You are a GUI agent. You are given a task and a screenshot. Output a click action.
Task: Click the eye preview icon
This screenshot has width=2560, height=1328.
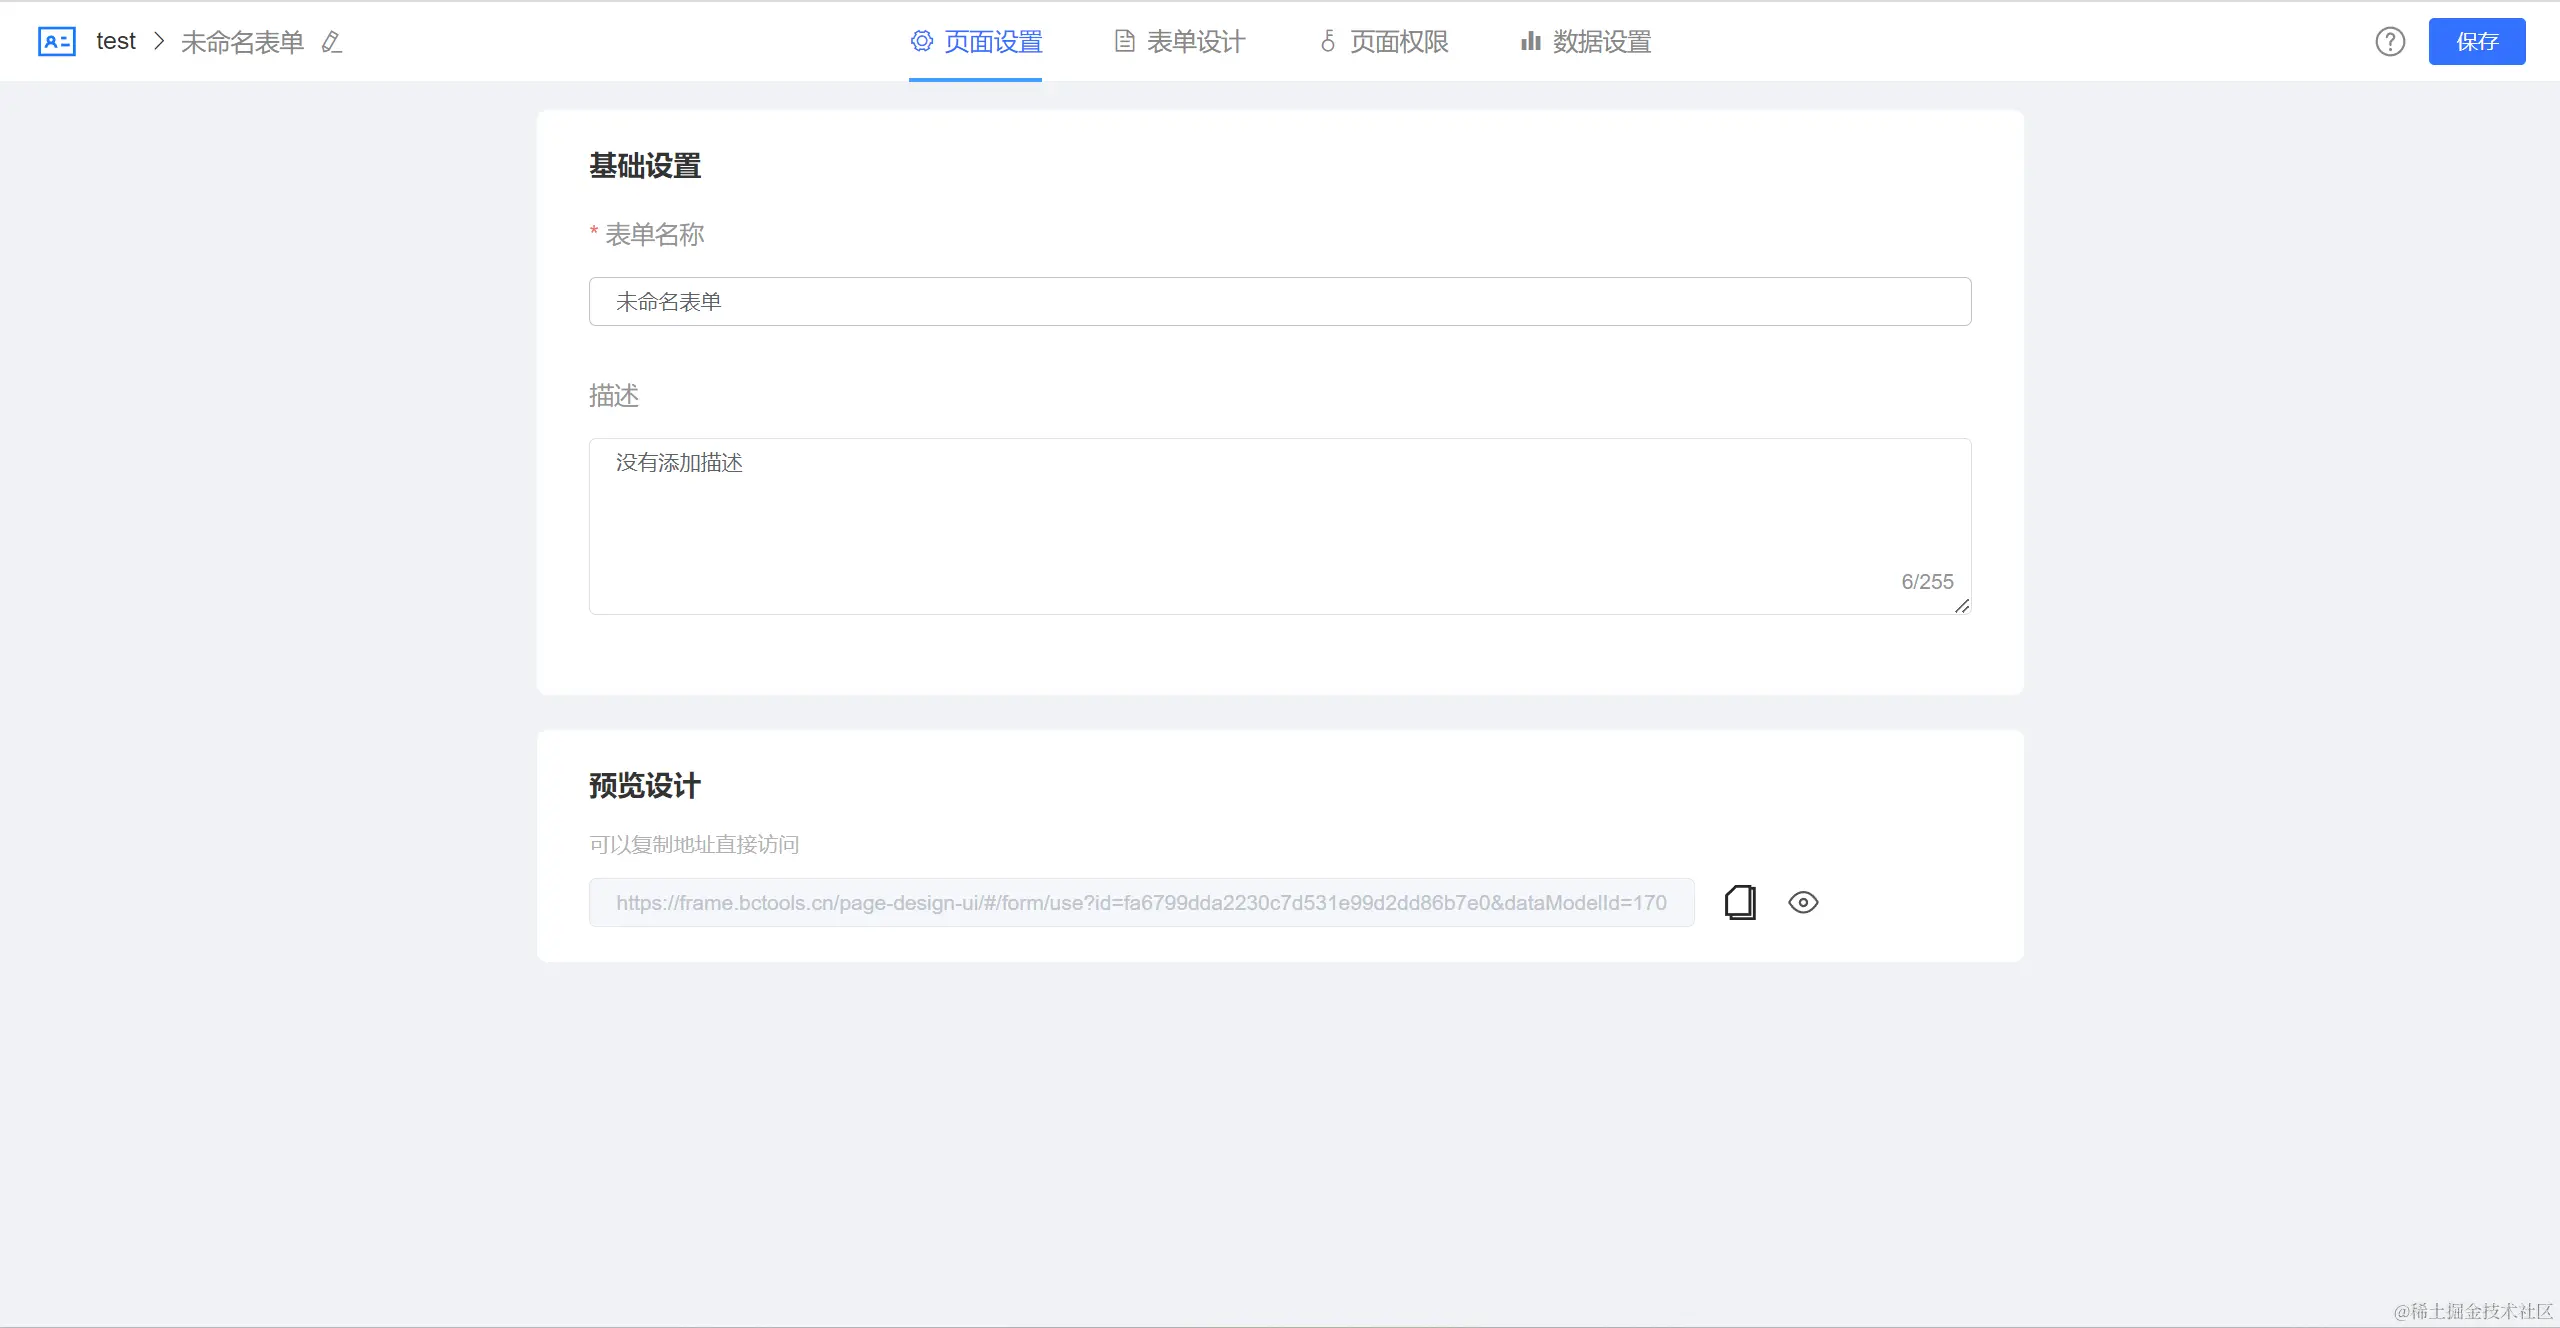click(1803, 902)
